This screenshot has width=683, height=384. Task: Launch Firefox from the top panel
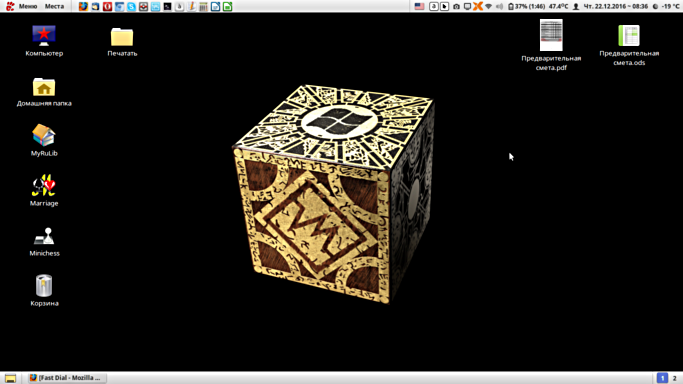click(83, 7)
